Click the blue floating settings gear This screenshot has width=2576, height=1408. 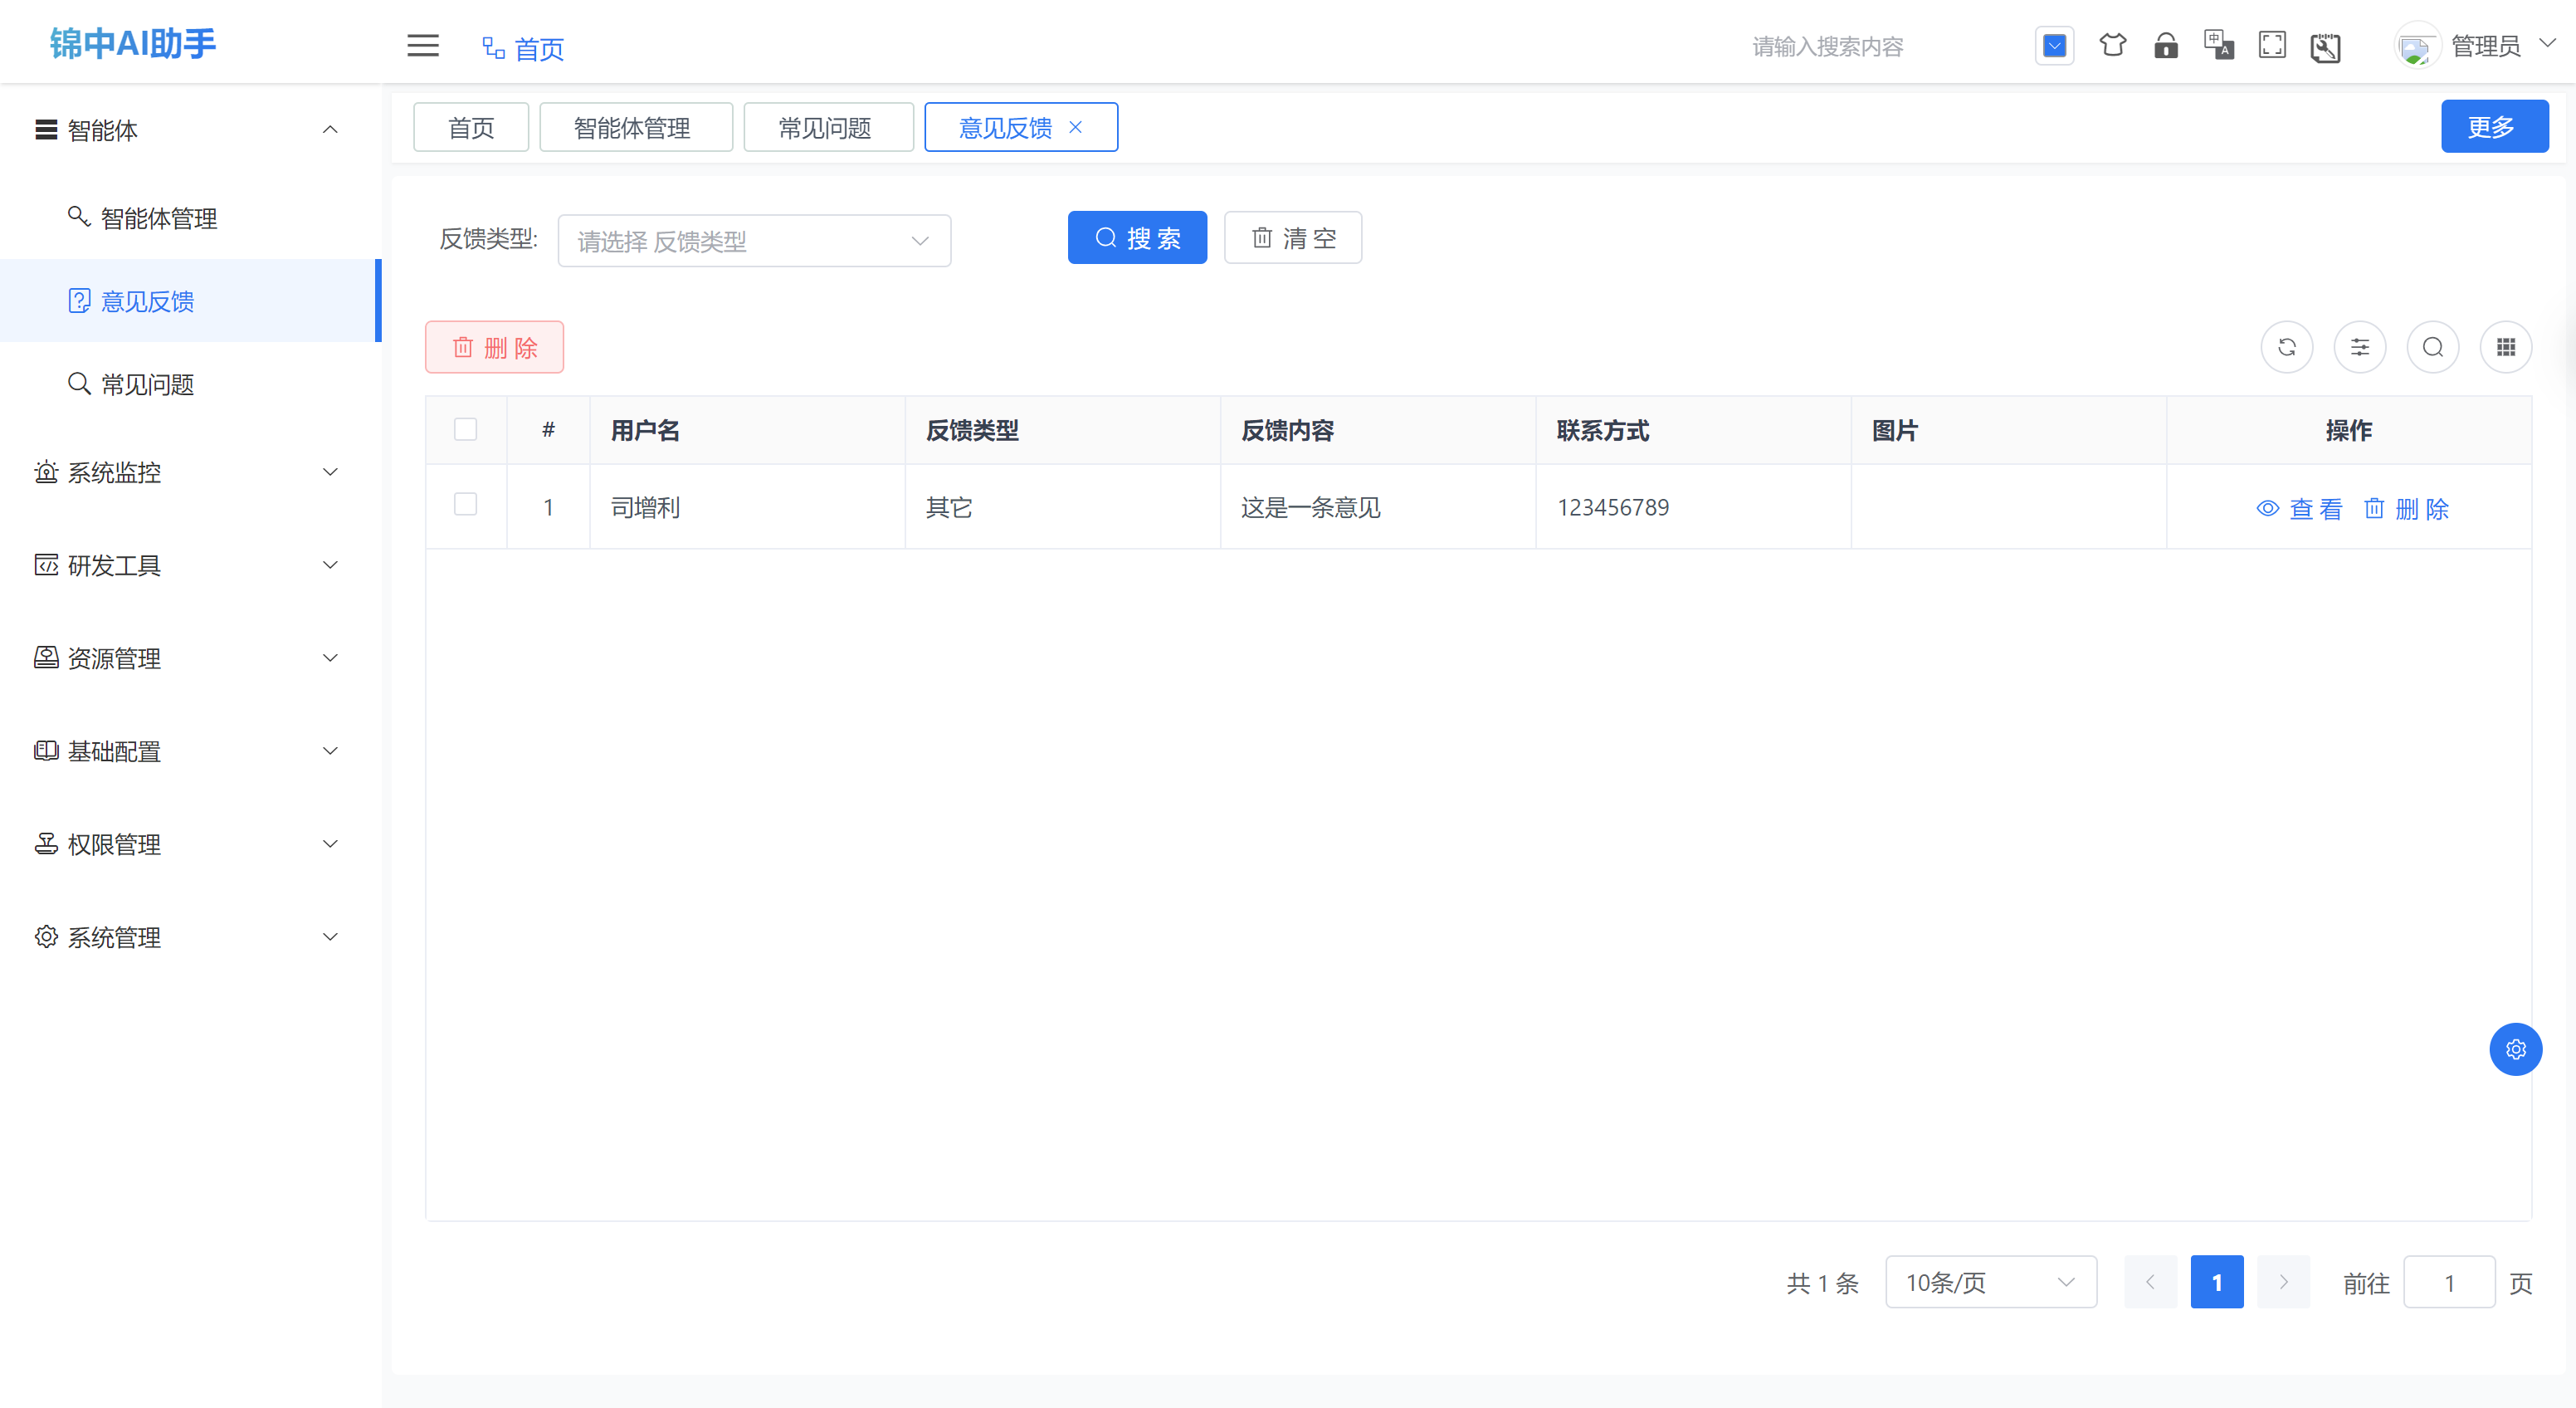[2515, 1049]
